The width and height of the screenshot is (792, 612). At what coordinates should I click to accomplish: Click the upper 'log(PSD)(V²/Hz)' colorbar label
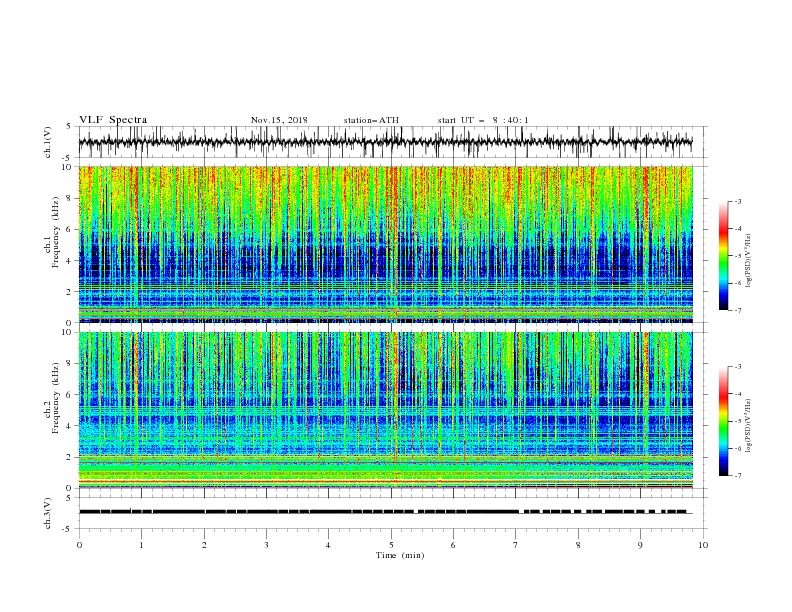click(748, 261)
